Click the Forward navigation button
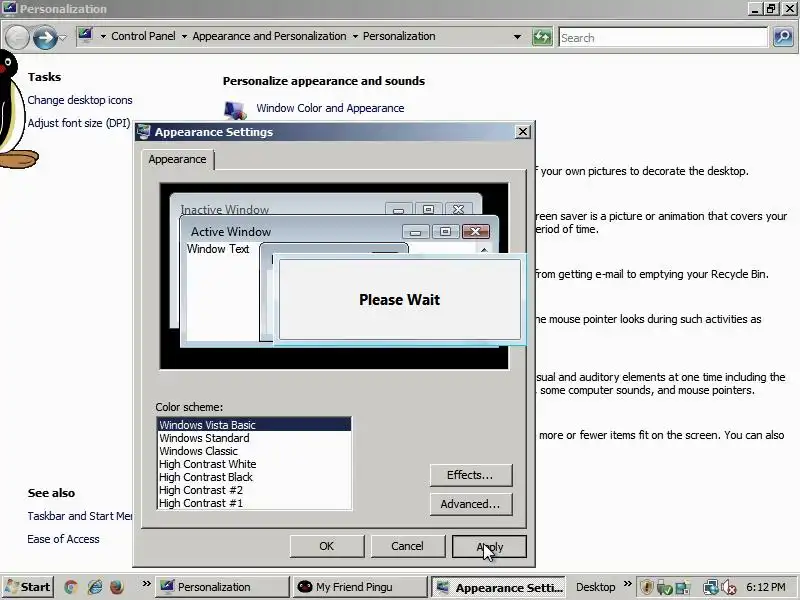 click(45, 38)
